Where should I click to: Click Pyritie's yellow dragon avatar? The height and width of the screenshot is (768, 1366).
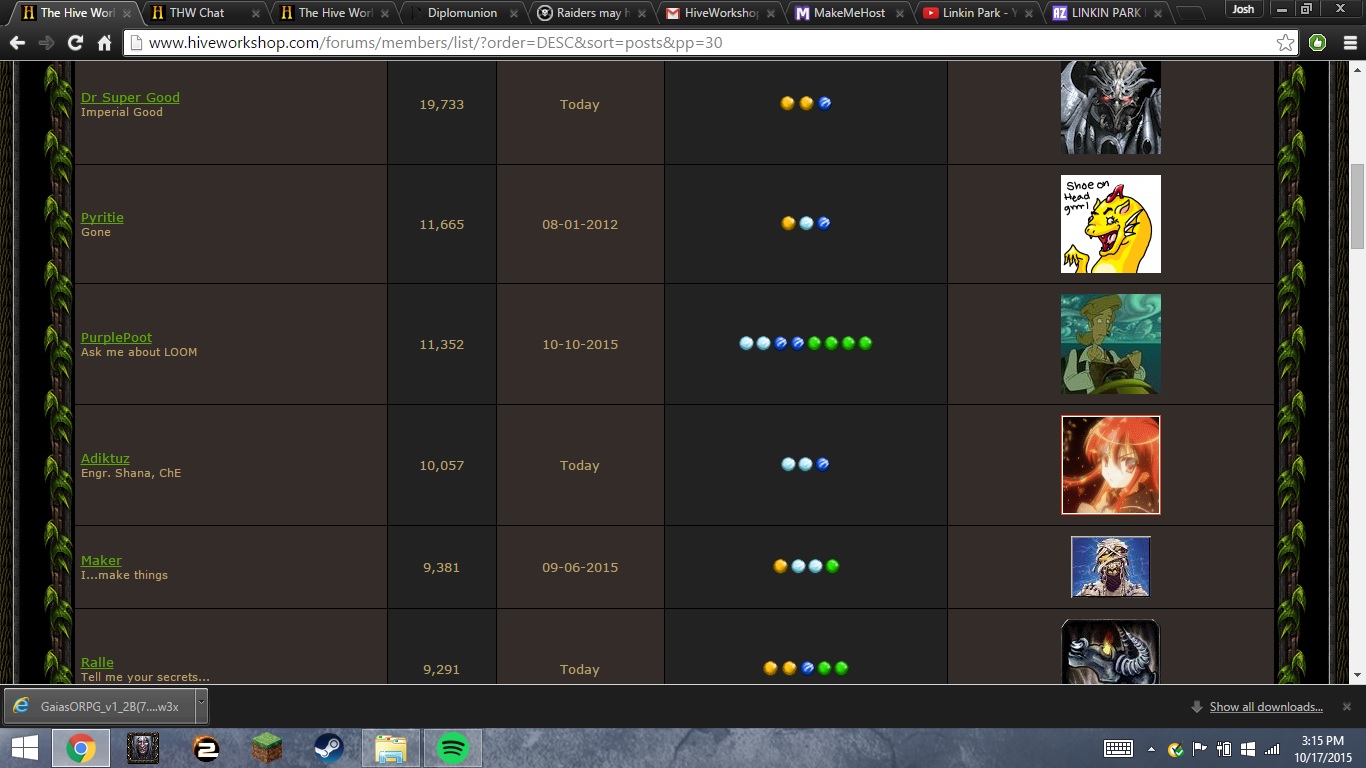point(1111,224)
